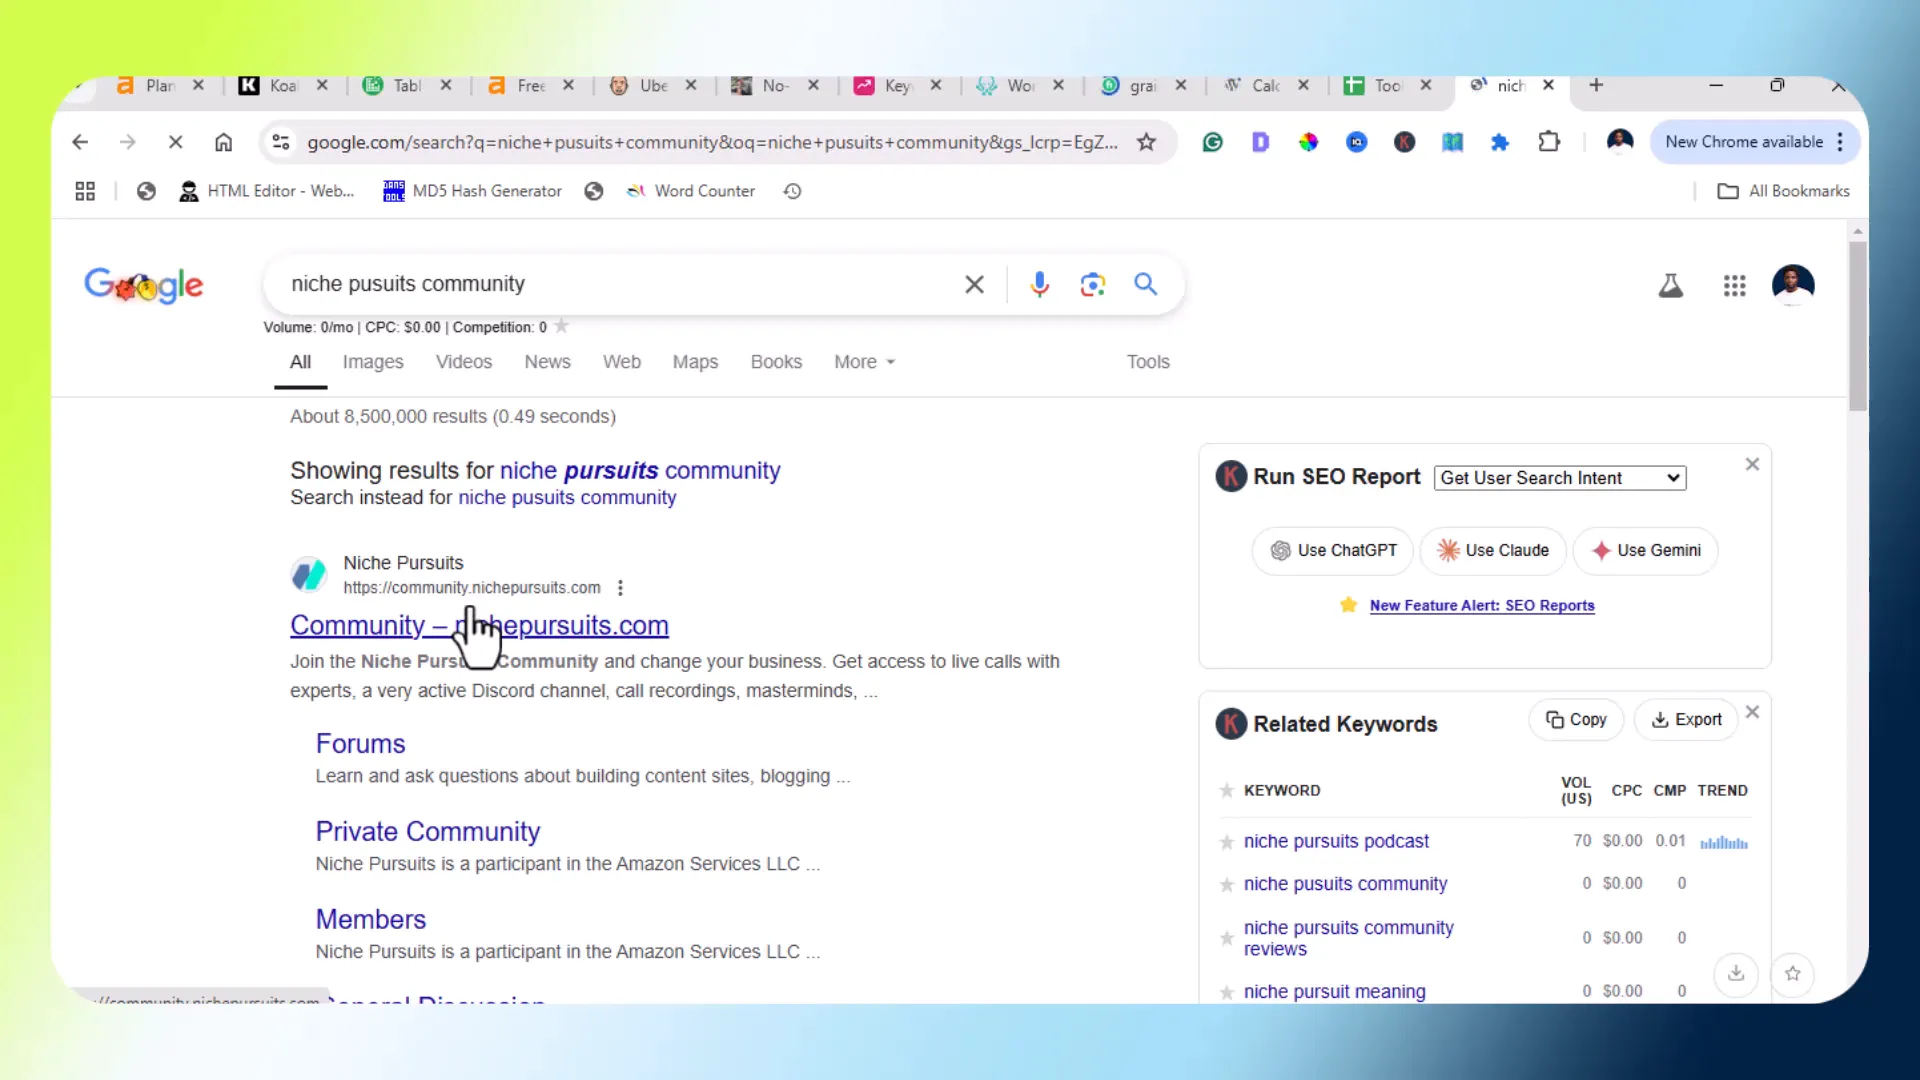Focus the browser address bar
Viewport: 1920px width, 1080px height.
coord(712,142)
